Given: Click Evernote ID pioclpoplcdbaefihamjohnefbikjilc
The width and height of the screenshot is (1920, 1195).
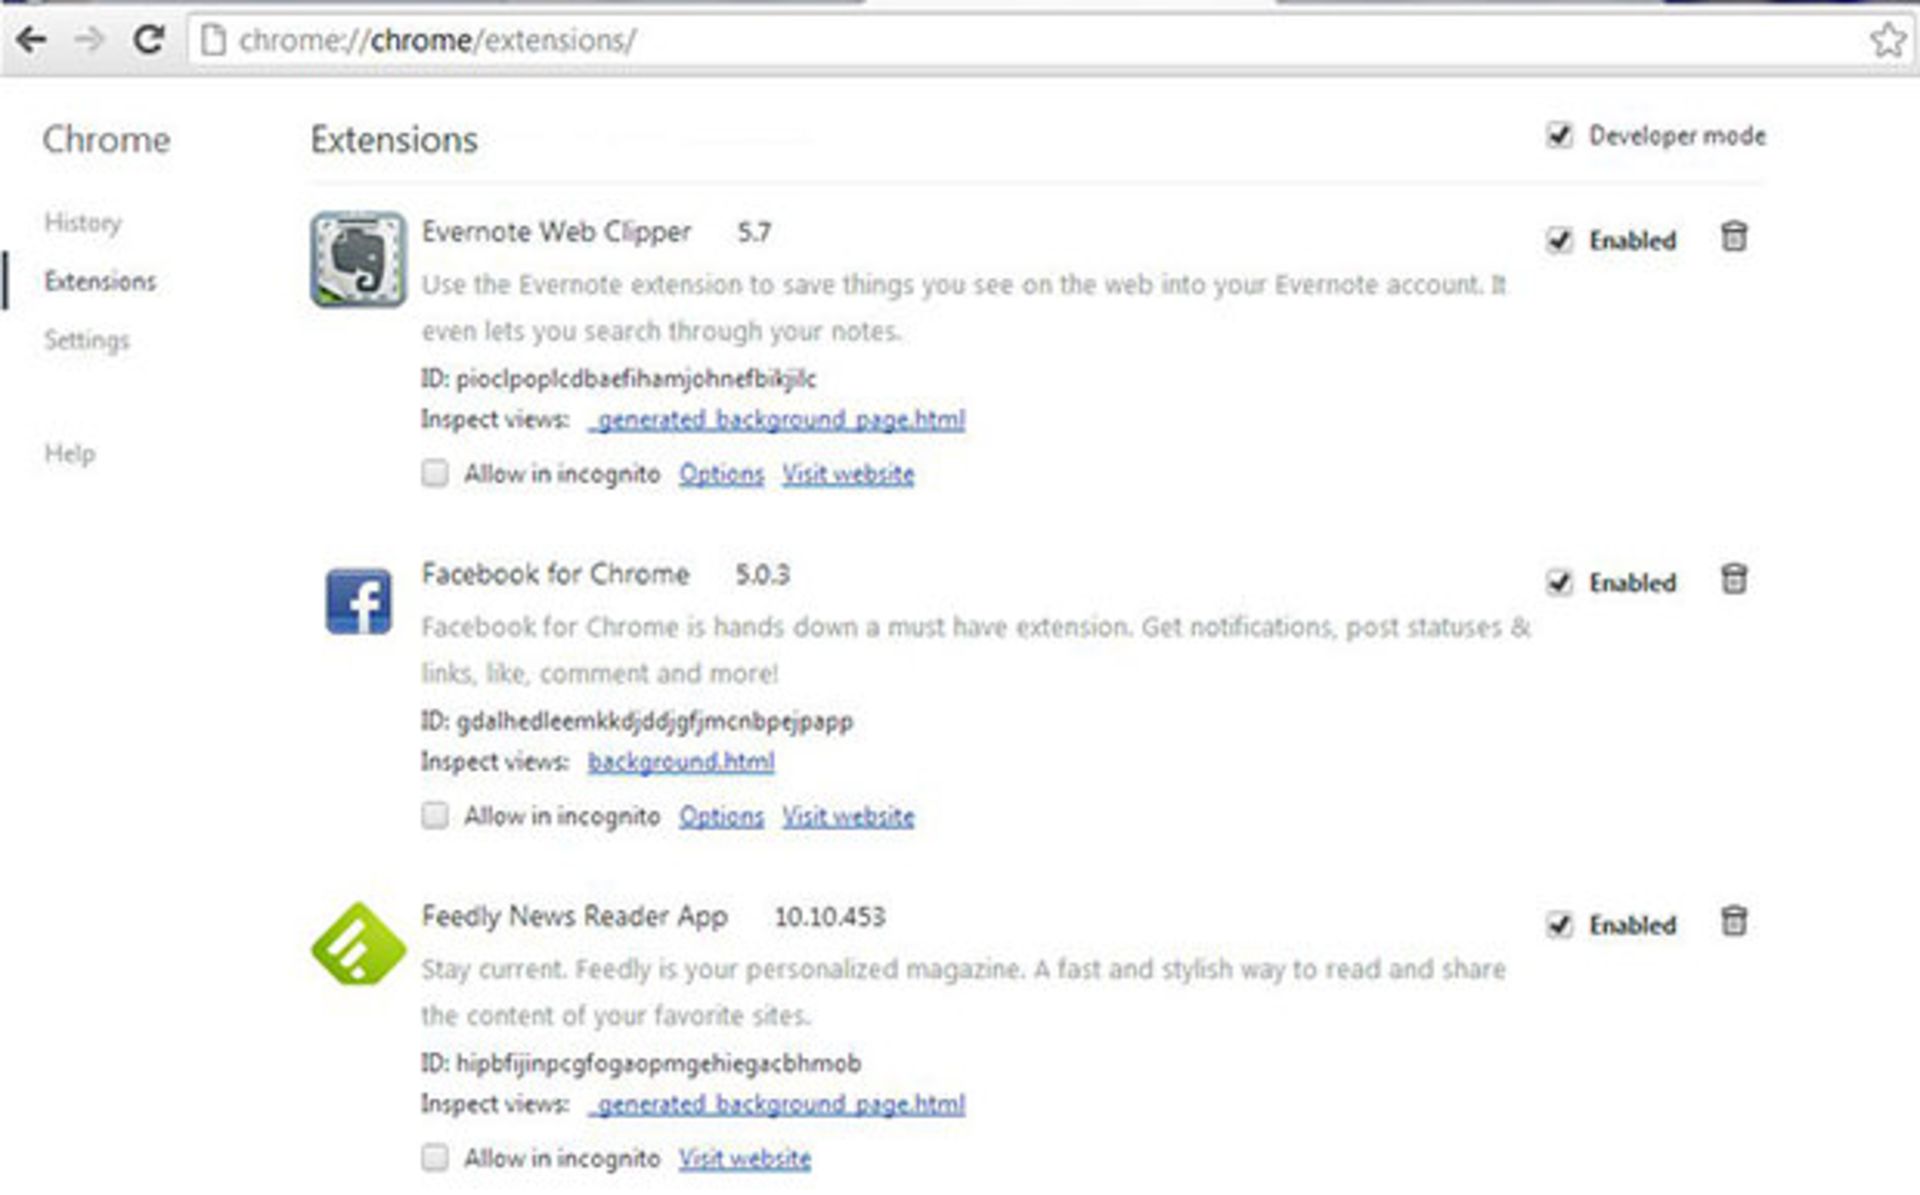Looking at the screenshot, I should pyautogui.click(x=636, y=379).
